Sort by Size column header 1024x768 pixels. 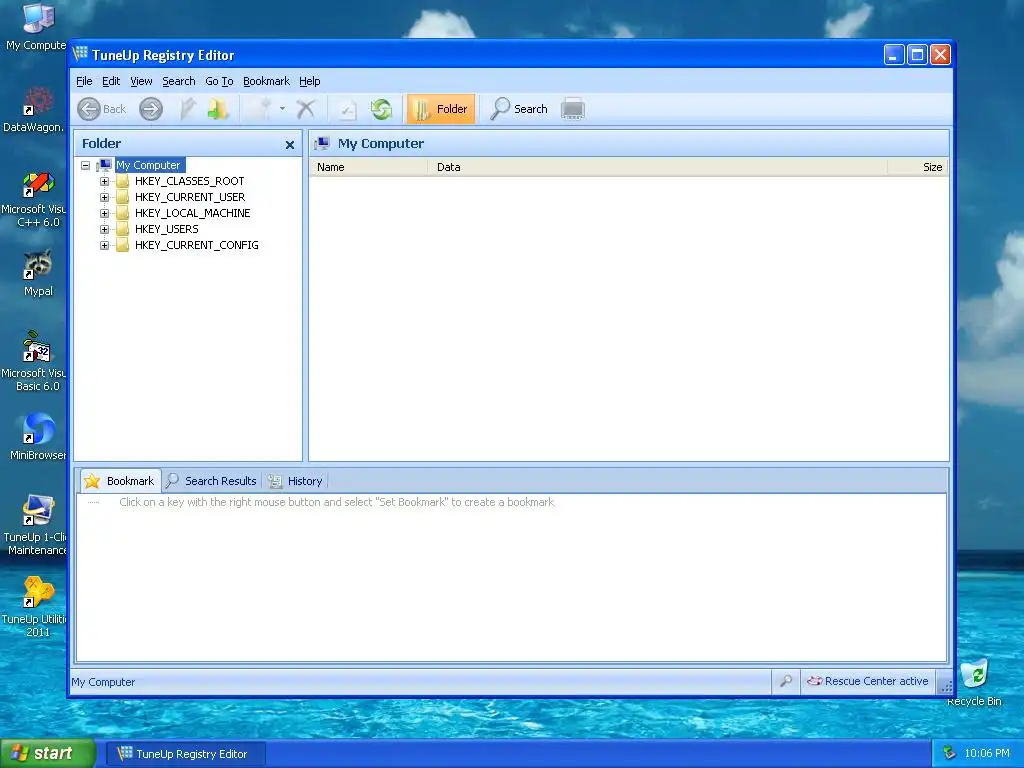pyautogui.click(x=918, y=167)
